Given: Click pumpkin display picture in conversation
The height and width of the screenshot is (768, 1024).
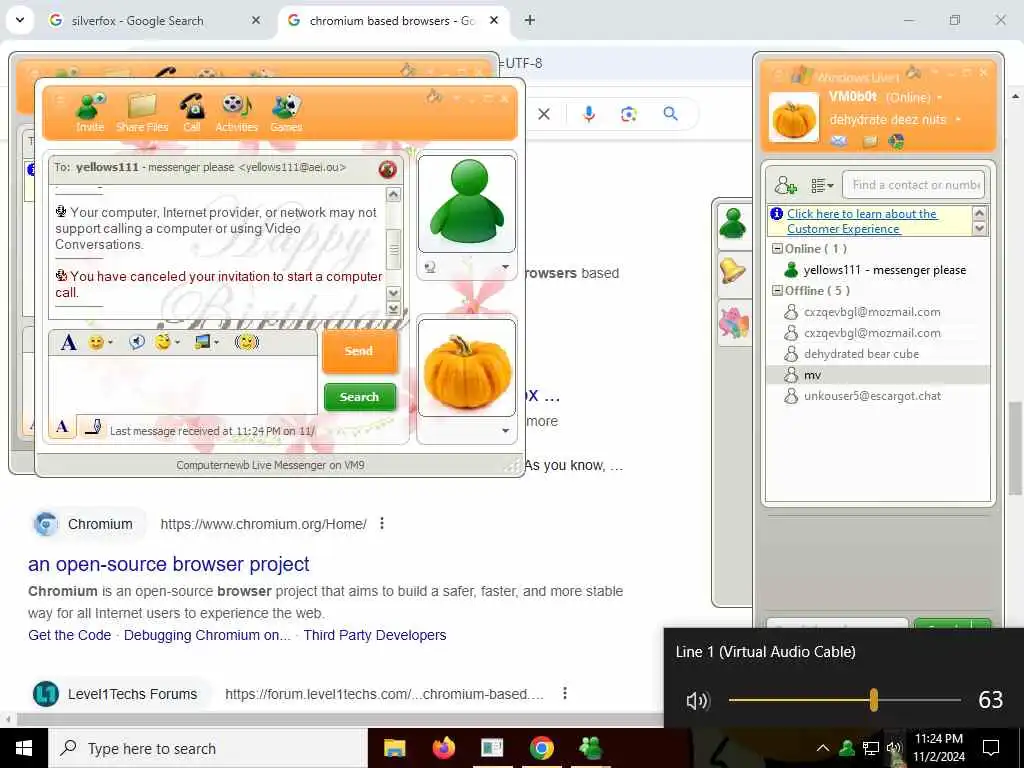Looking at the screenshot, I should point(466,368).
